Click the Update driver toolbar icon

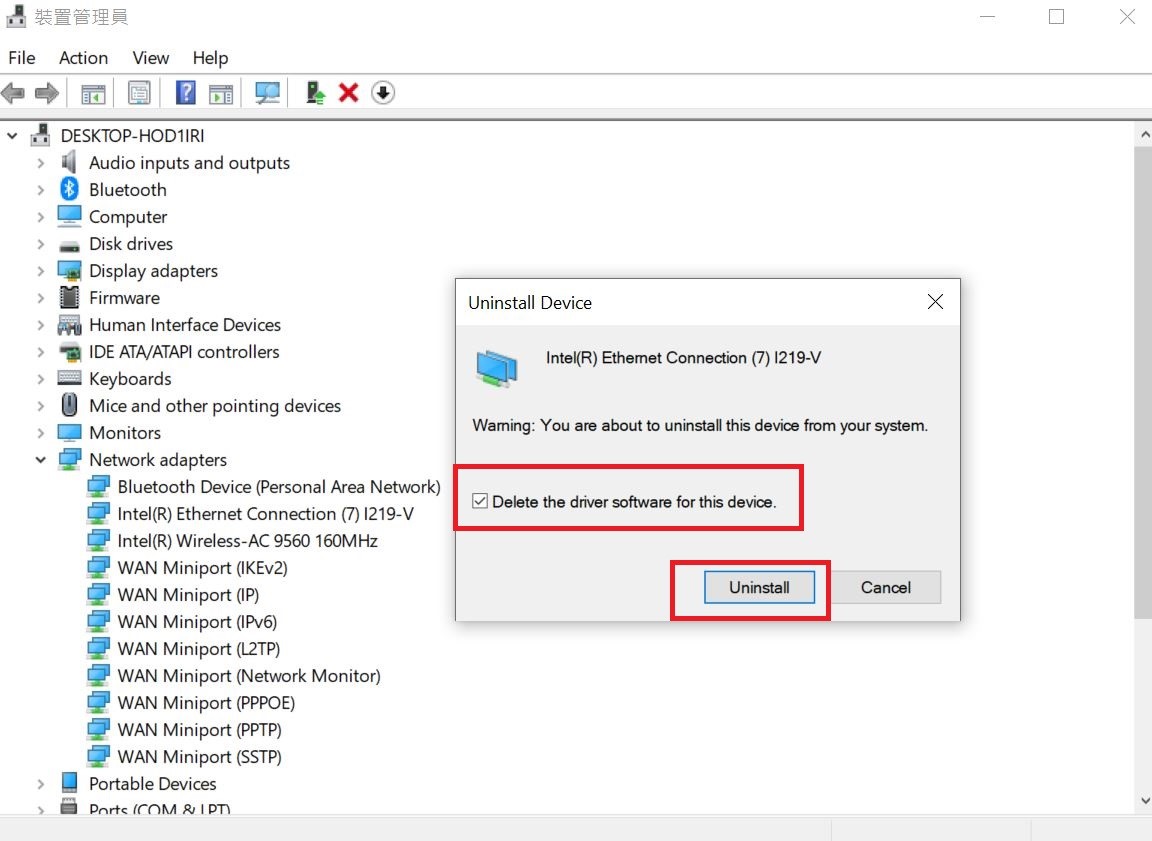[316, 93]
